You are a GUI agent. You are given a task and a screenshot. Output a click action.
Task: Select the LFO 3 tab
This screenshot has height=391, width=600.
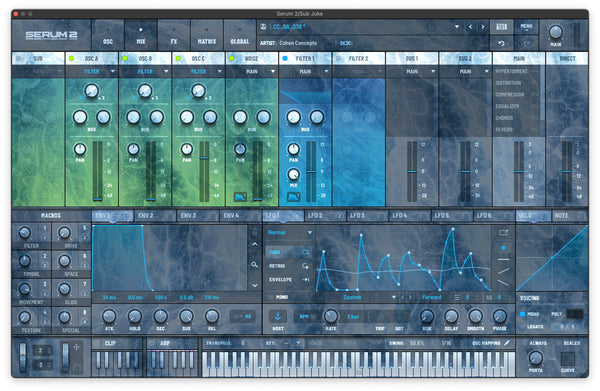pos(367,216)
